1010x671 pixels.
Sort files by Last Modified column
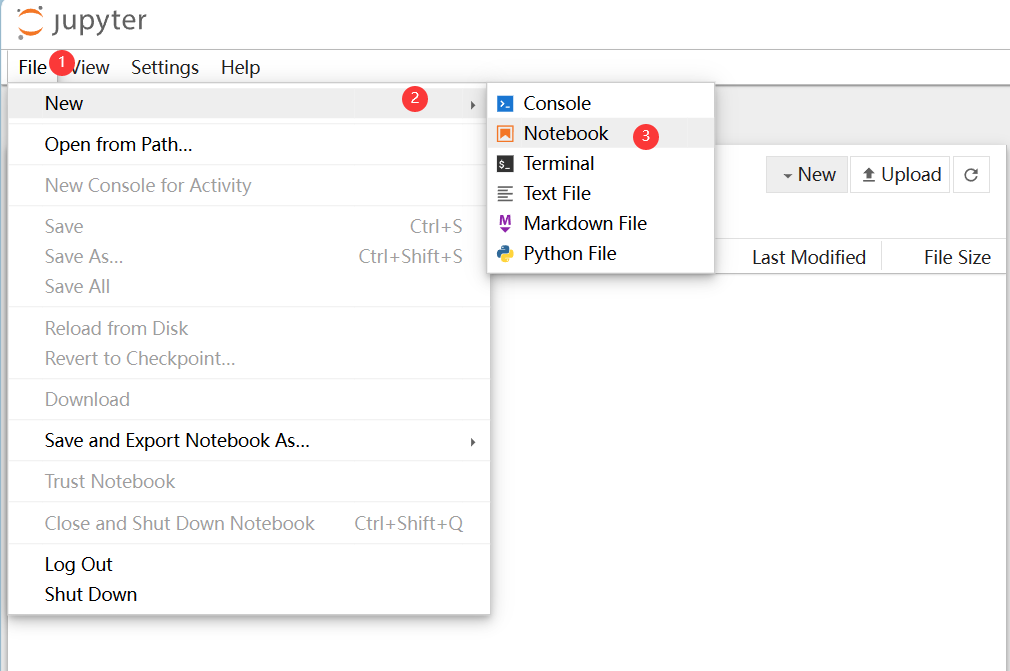[808, 257]
